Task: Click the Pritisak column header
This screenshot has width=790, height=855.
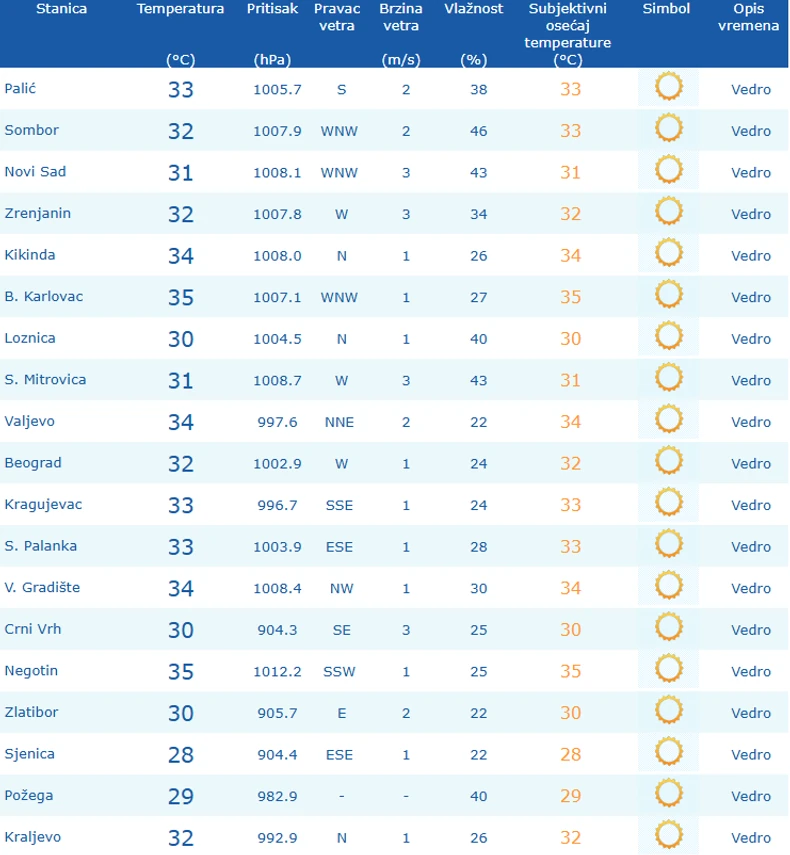Action: click(x=272, y=9)
